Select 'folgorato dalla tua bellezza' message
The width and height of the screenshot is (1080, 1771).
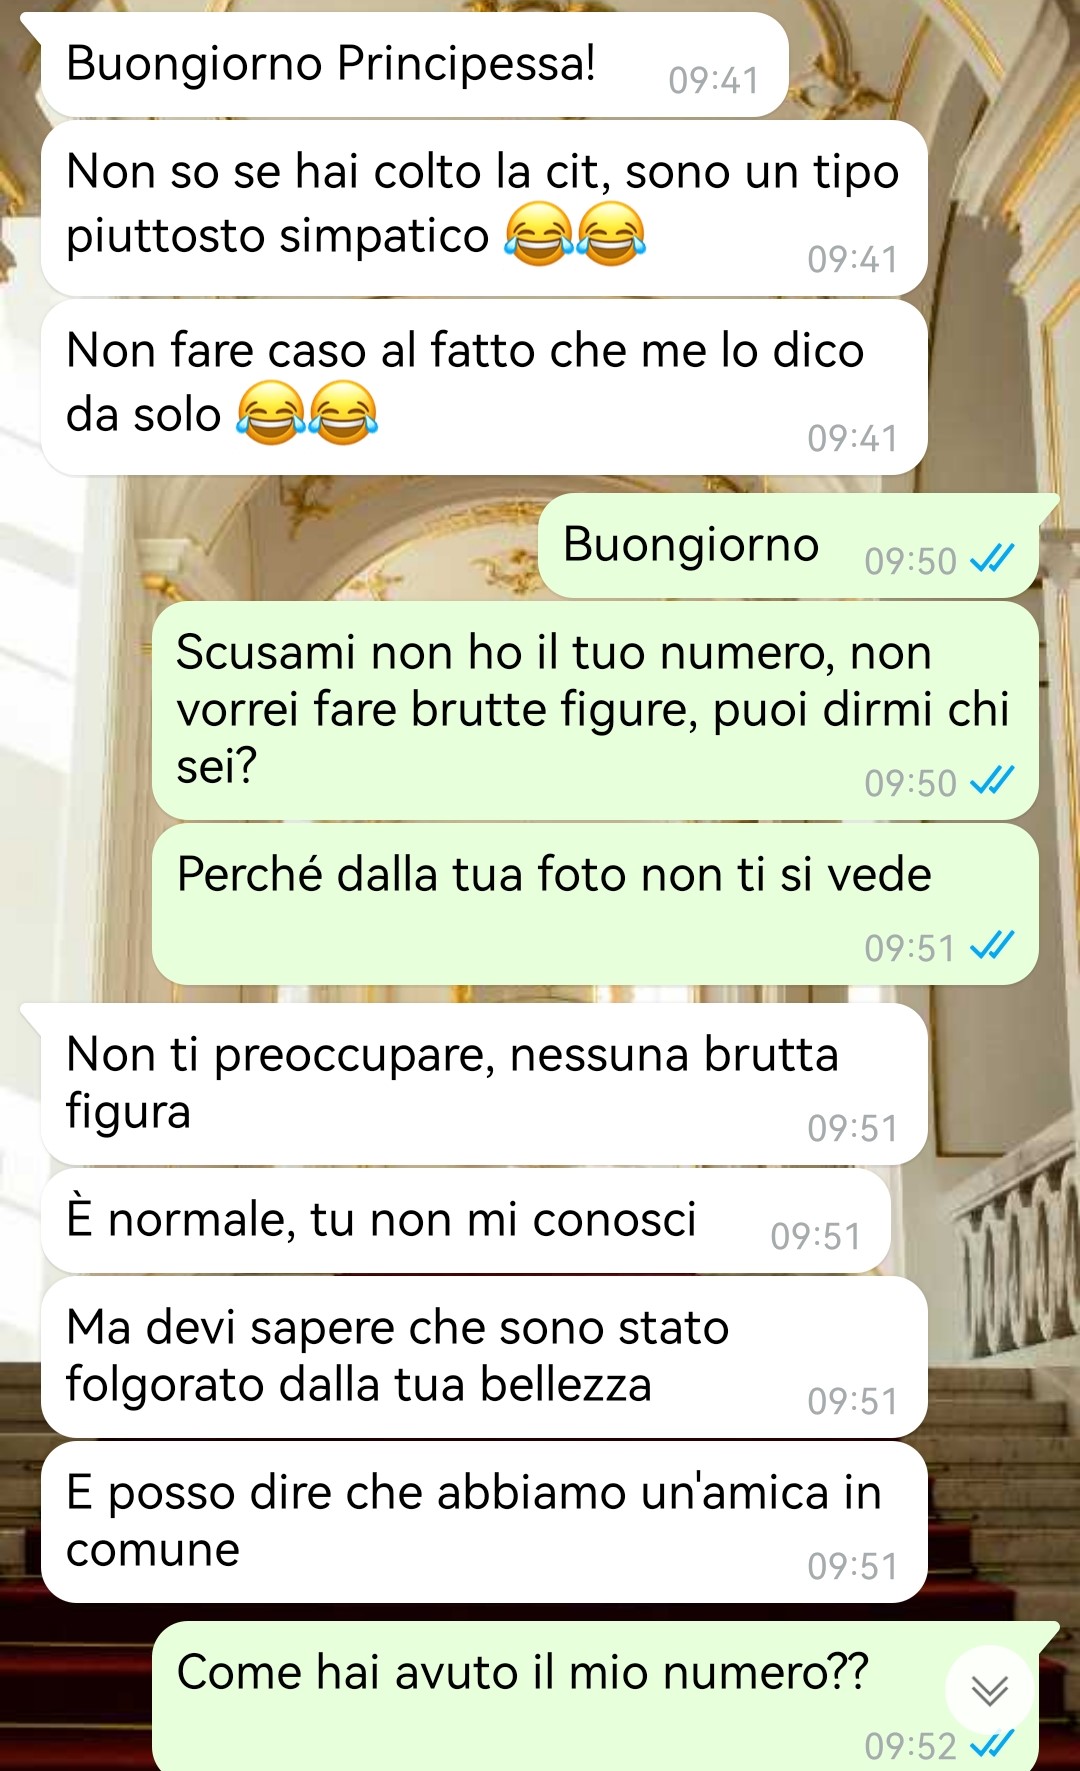pos(484,1358)
